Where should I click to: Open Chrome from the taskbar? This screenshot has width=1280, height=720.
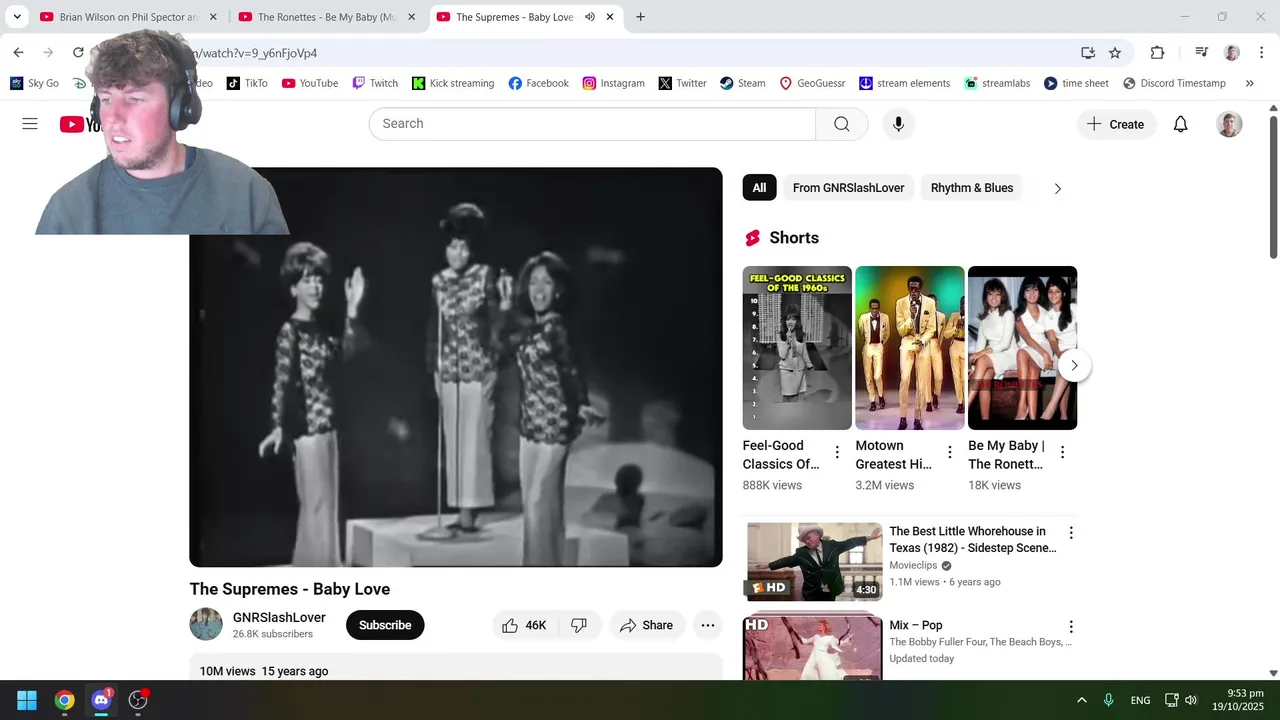click(64, 700)
